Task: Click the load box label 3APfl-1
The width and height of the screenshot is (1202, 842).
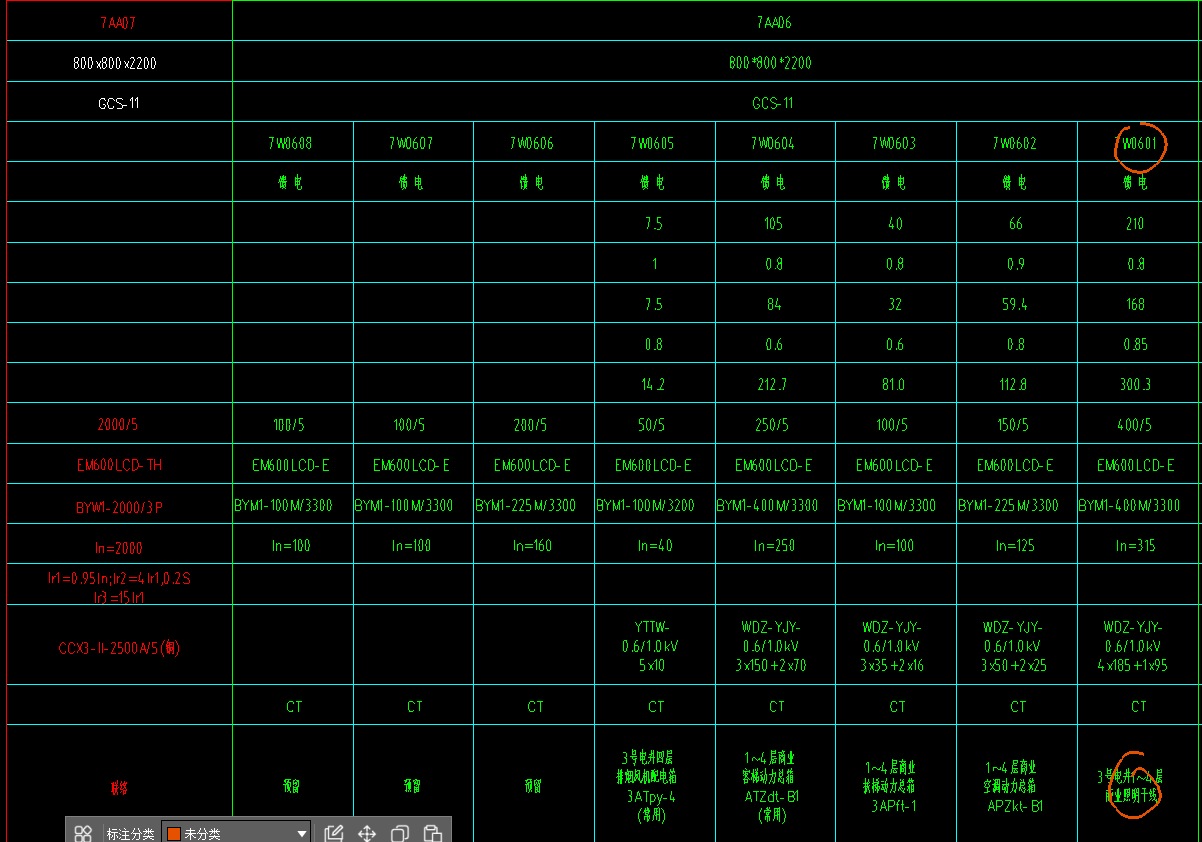Action: tap(893, 805)
